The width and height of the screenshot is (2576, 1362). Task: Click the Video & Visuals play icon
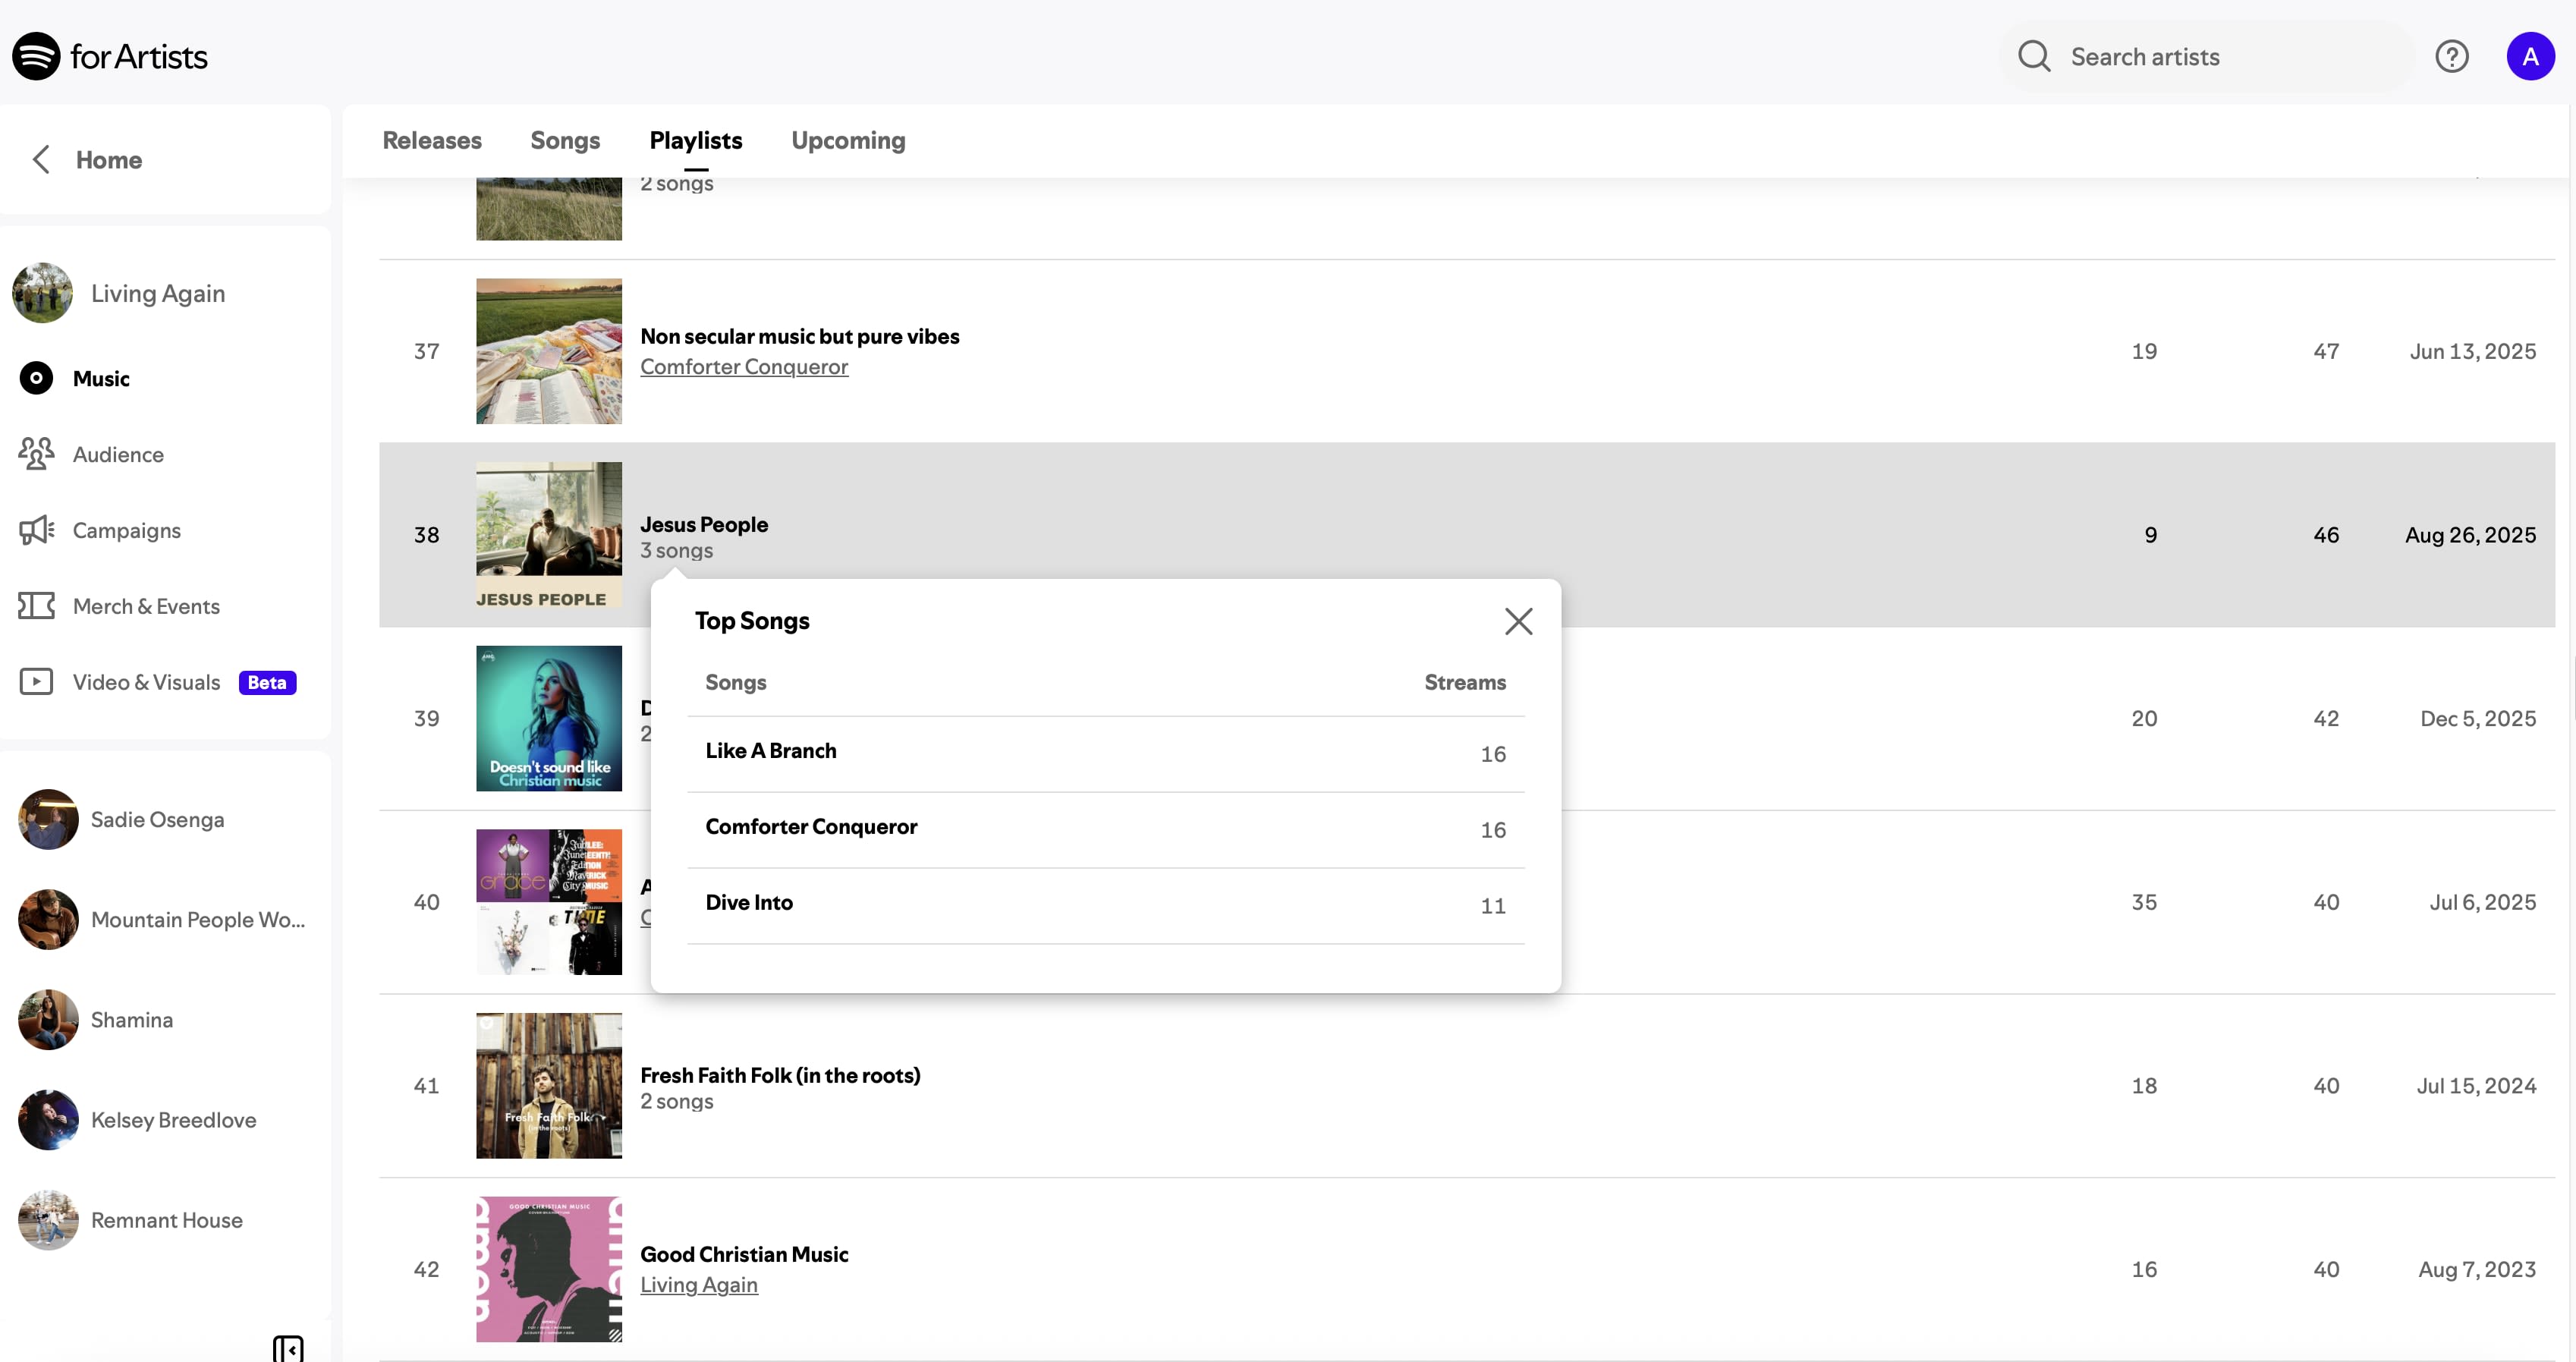coord(36,682)
